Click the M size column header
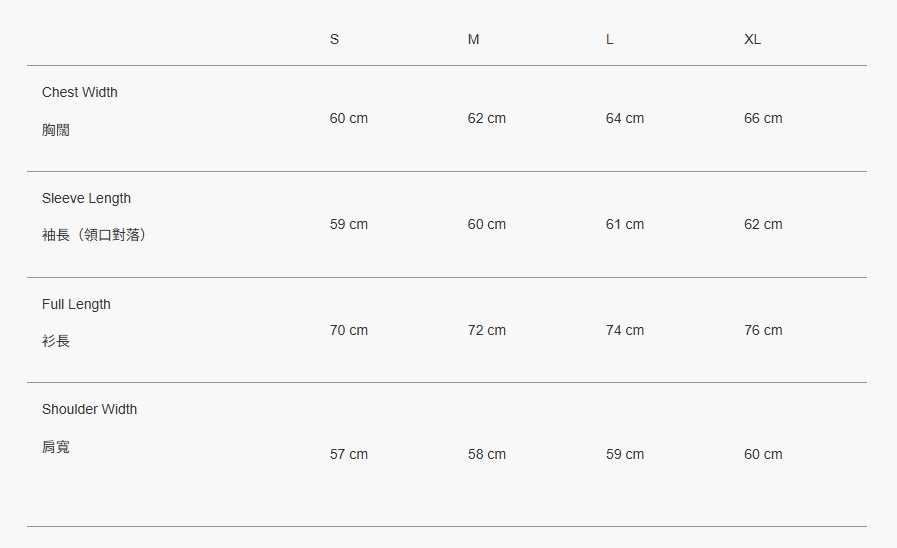Image resolution: width=897 pixels, height=548 pixels. point(473,39)
